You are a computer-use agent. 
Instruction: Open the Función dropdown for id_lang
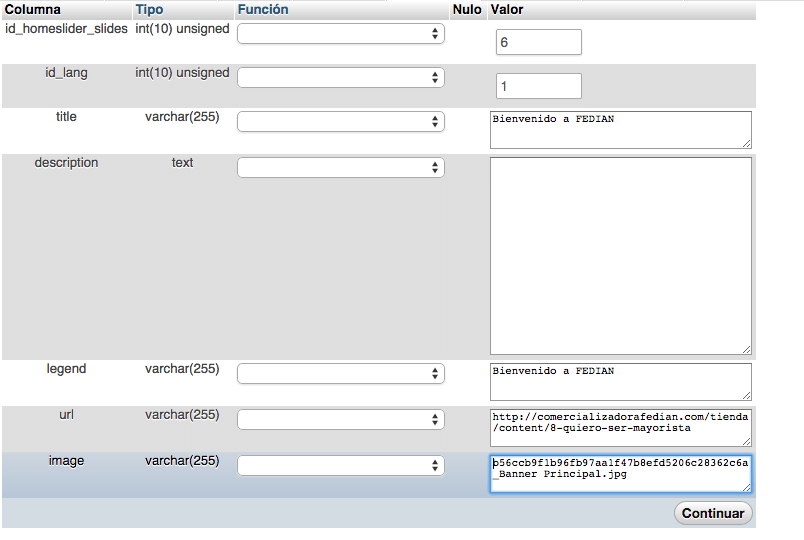(340, 78)
